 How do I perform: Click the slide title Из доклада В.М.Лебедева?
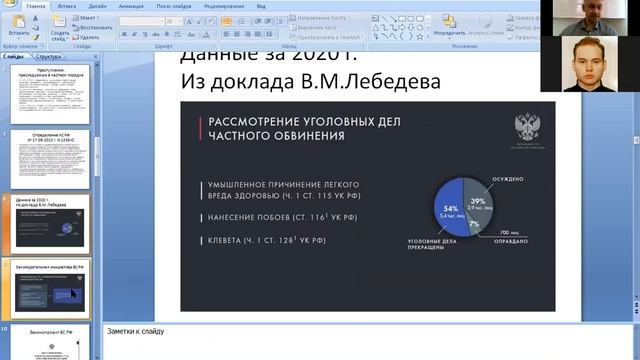pos(311,81)
